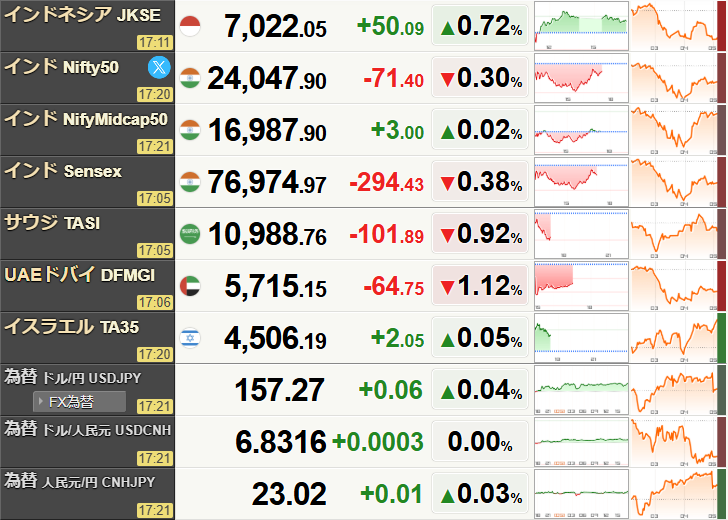Open 為替 人民元/円 CNHJPY label
The height and width of the screenshot is (520, 728).
(x=79, y=481)
